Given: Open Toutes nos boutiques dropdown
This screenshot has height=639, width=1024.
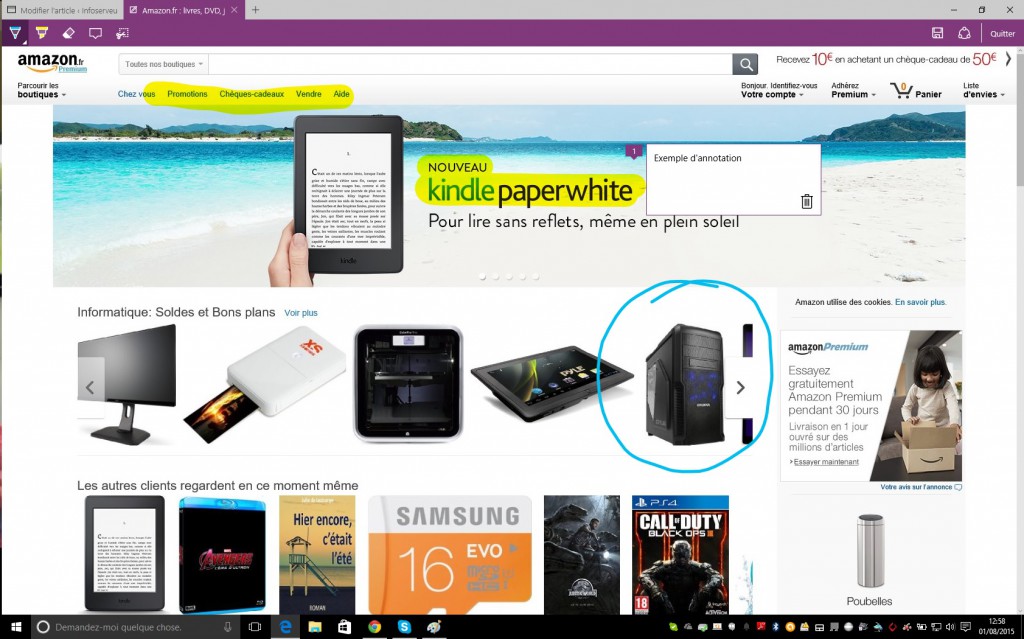Looking at the screenshot, I should click(163, 64).
